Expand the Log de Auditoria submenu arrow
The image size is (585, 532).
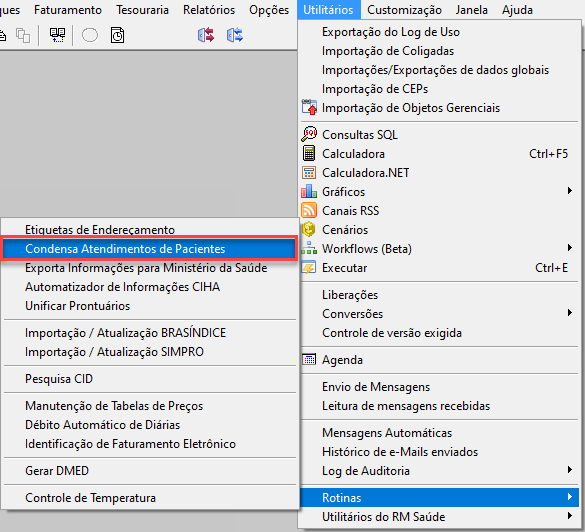(x=569, y=470)
